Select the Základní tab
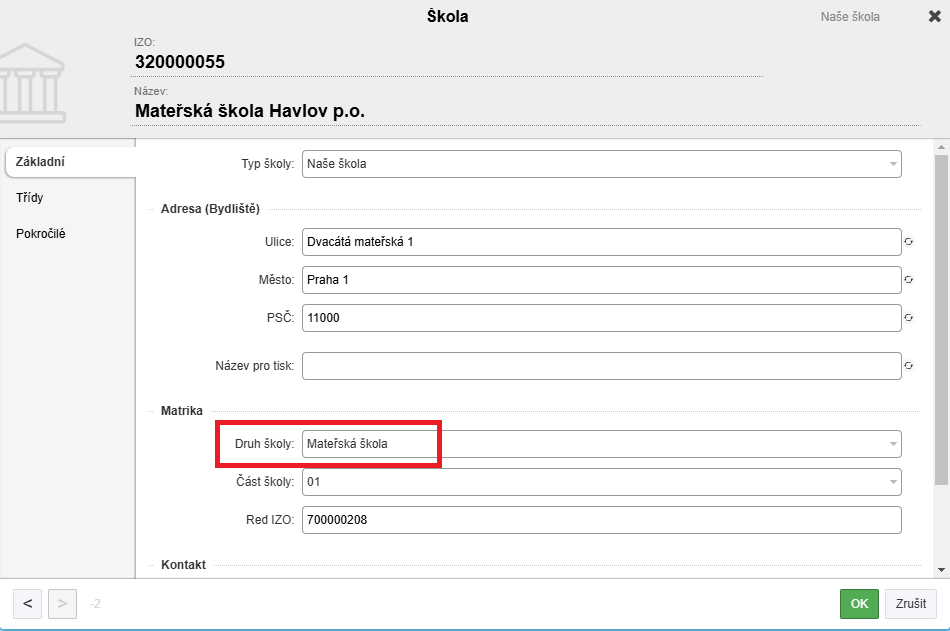Image resolution: width=950 pixels, height=631 pixels. [x=40, y=162]
